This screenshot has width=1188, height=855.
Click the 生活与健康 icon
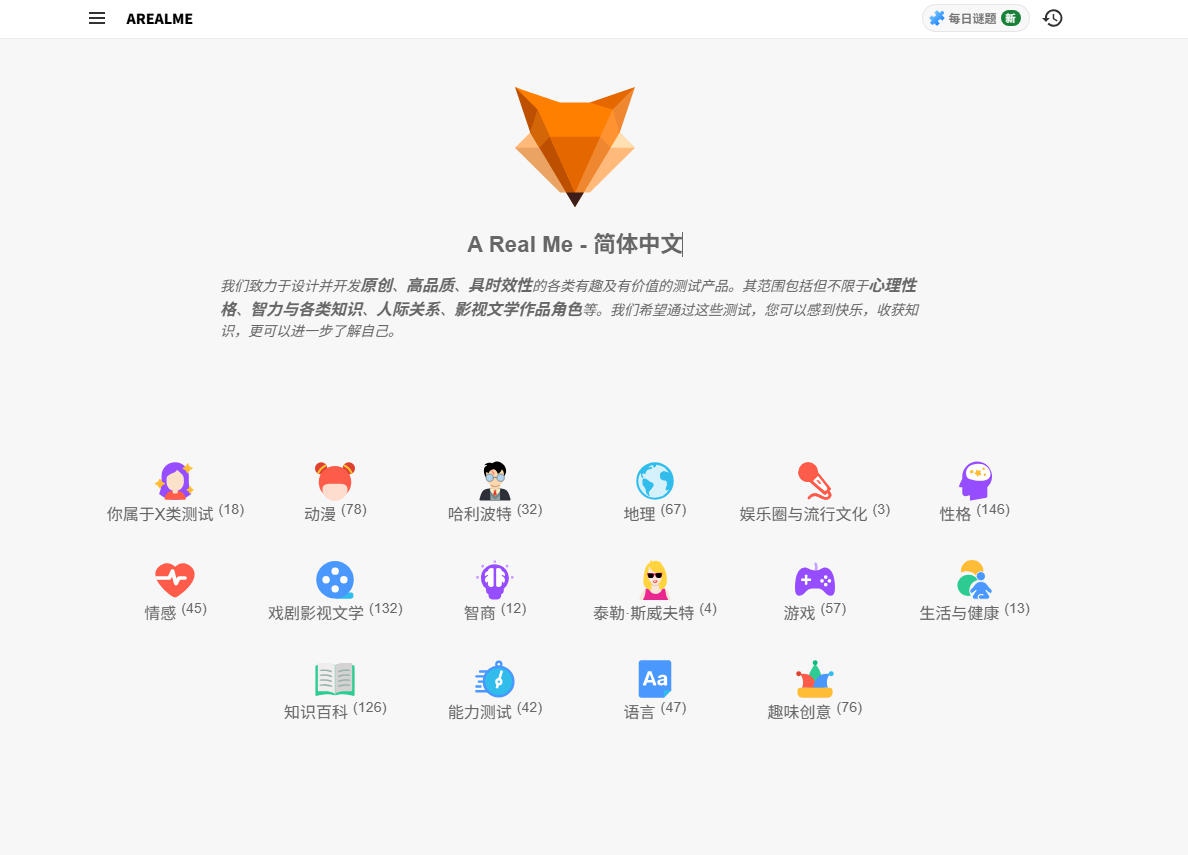point(974,580)
